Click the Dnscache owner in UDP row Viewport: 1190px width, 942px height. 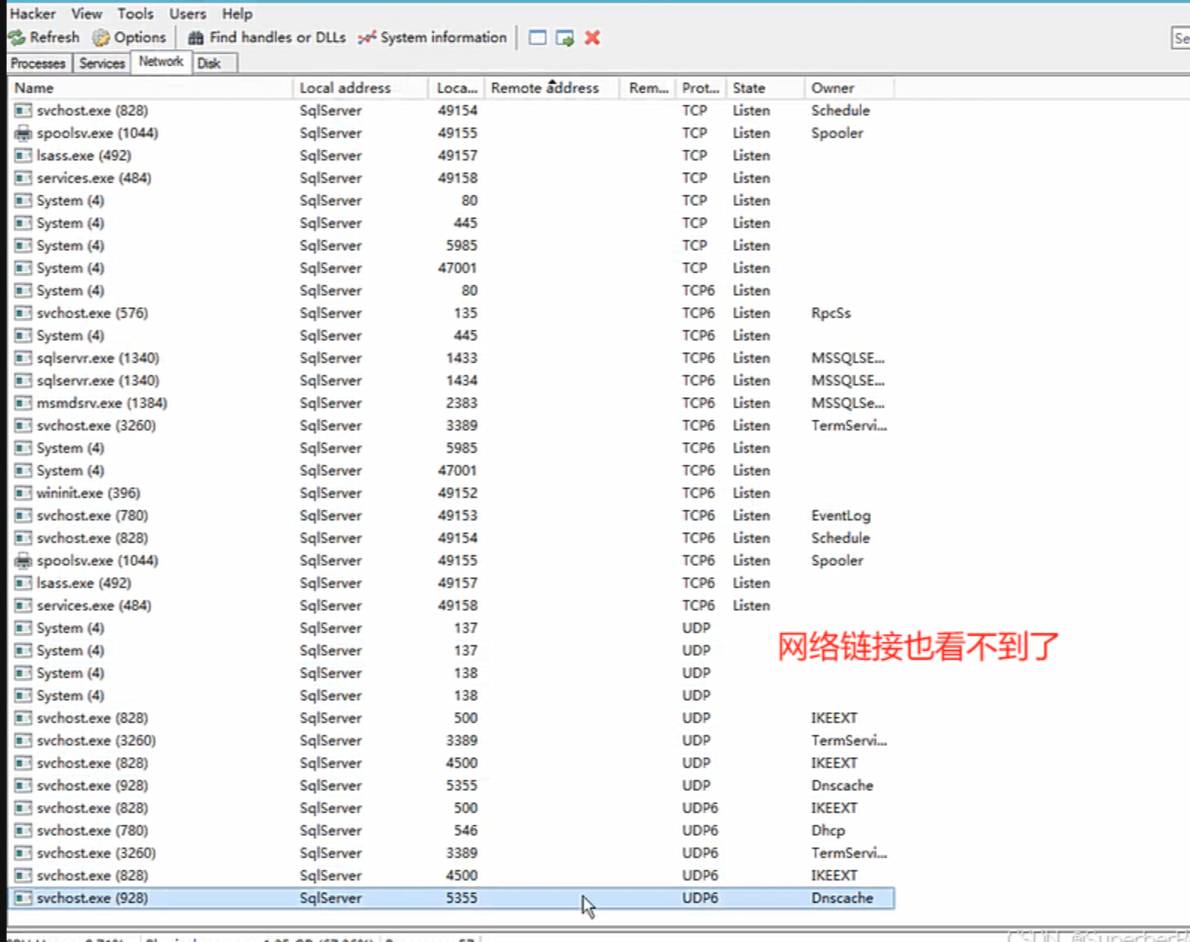tap(842, 786)
